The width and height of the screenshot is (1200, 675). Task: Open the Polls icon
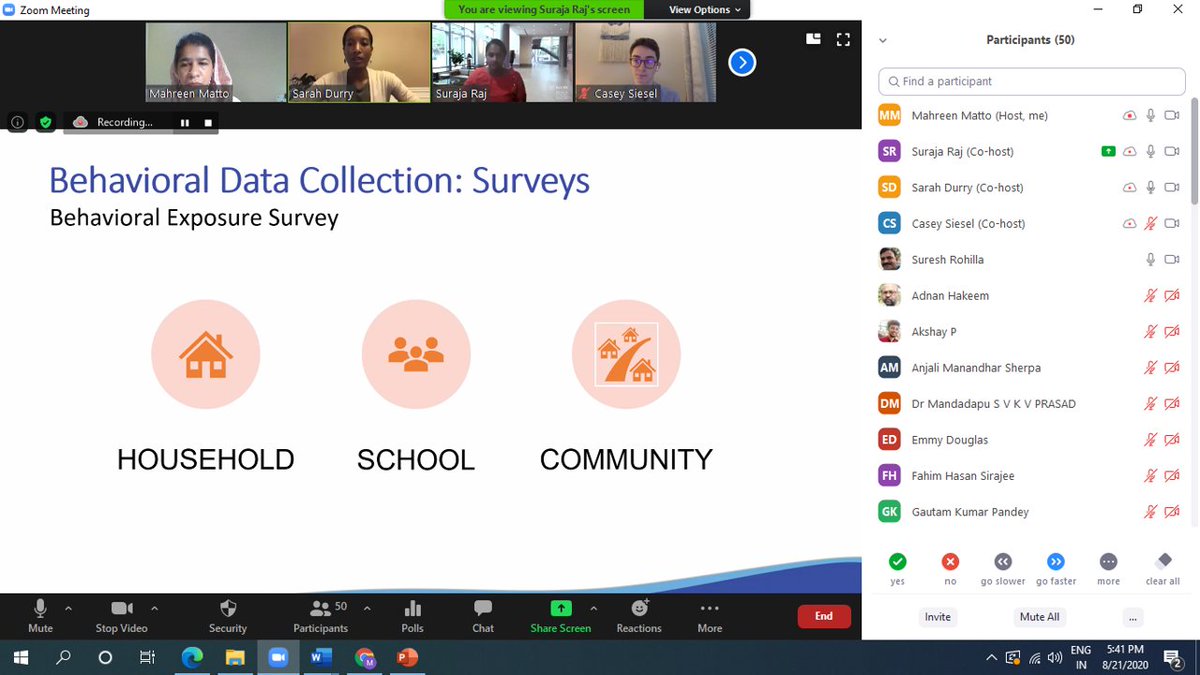(x=412, y=615)
